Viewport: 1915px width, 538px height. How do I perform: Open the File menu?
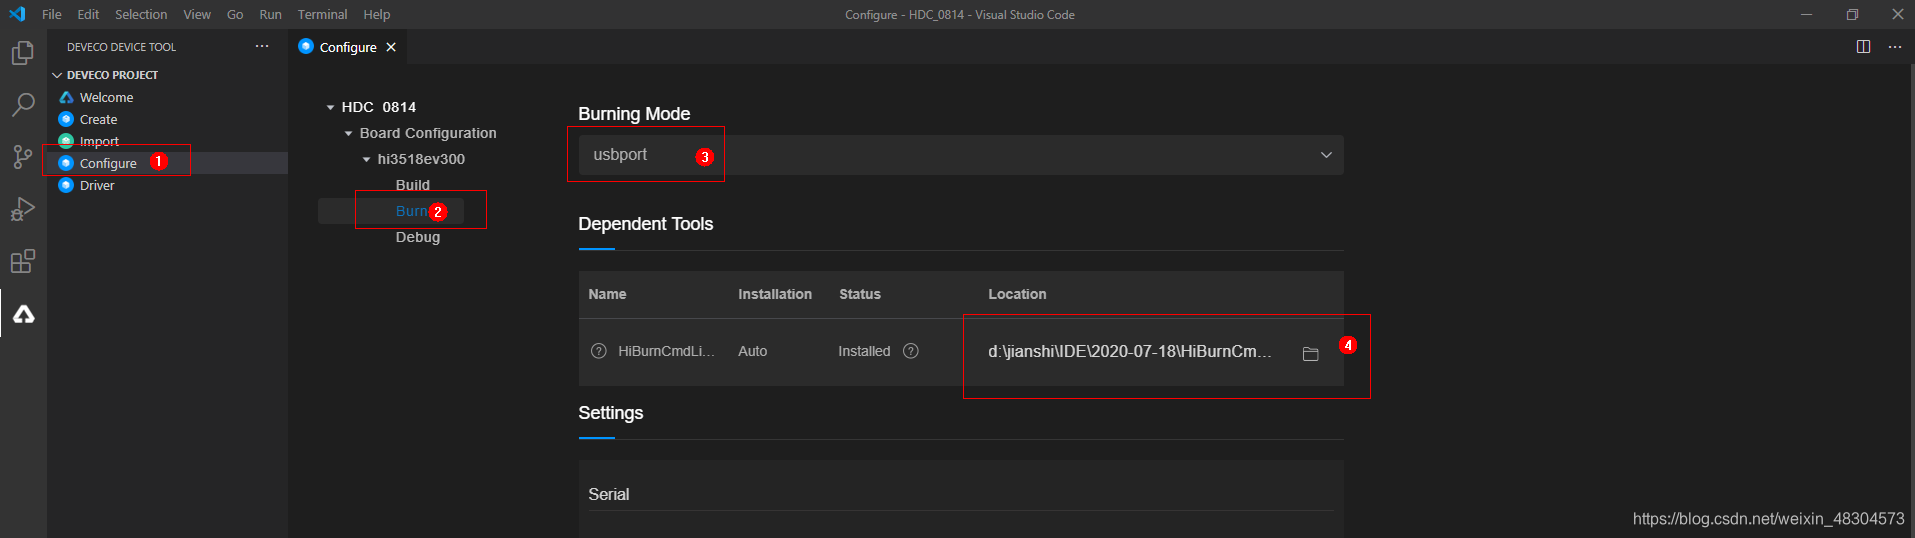pos(52,14)
